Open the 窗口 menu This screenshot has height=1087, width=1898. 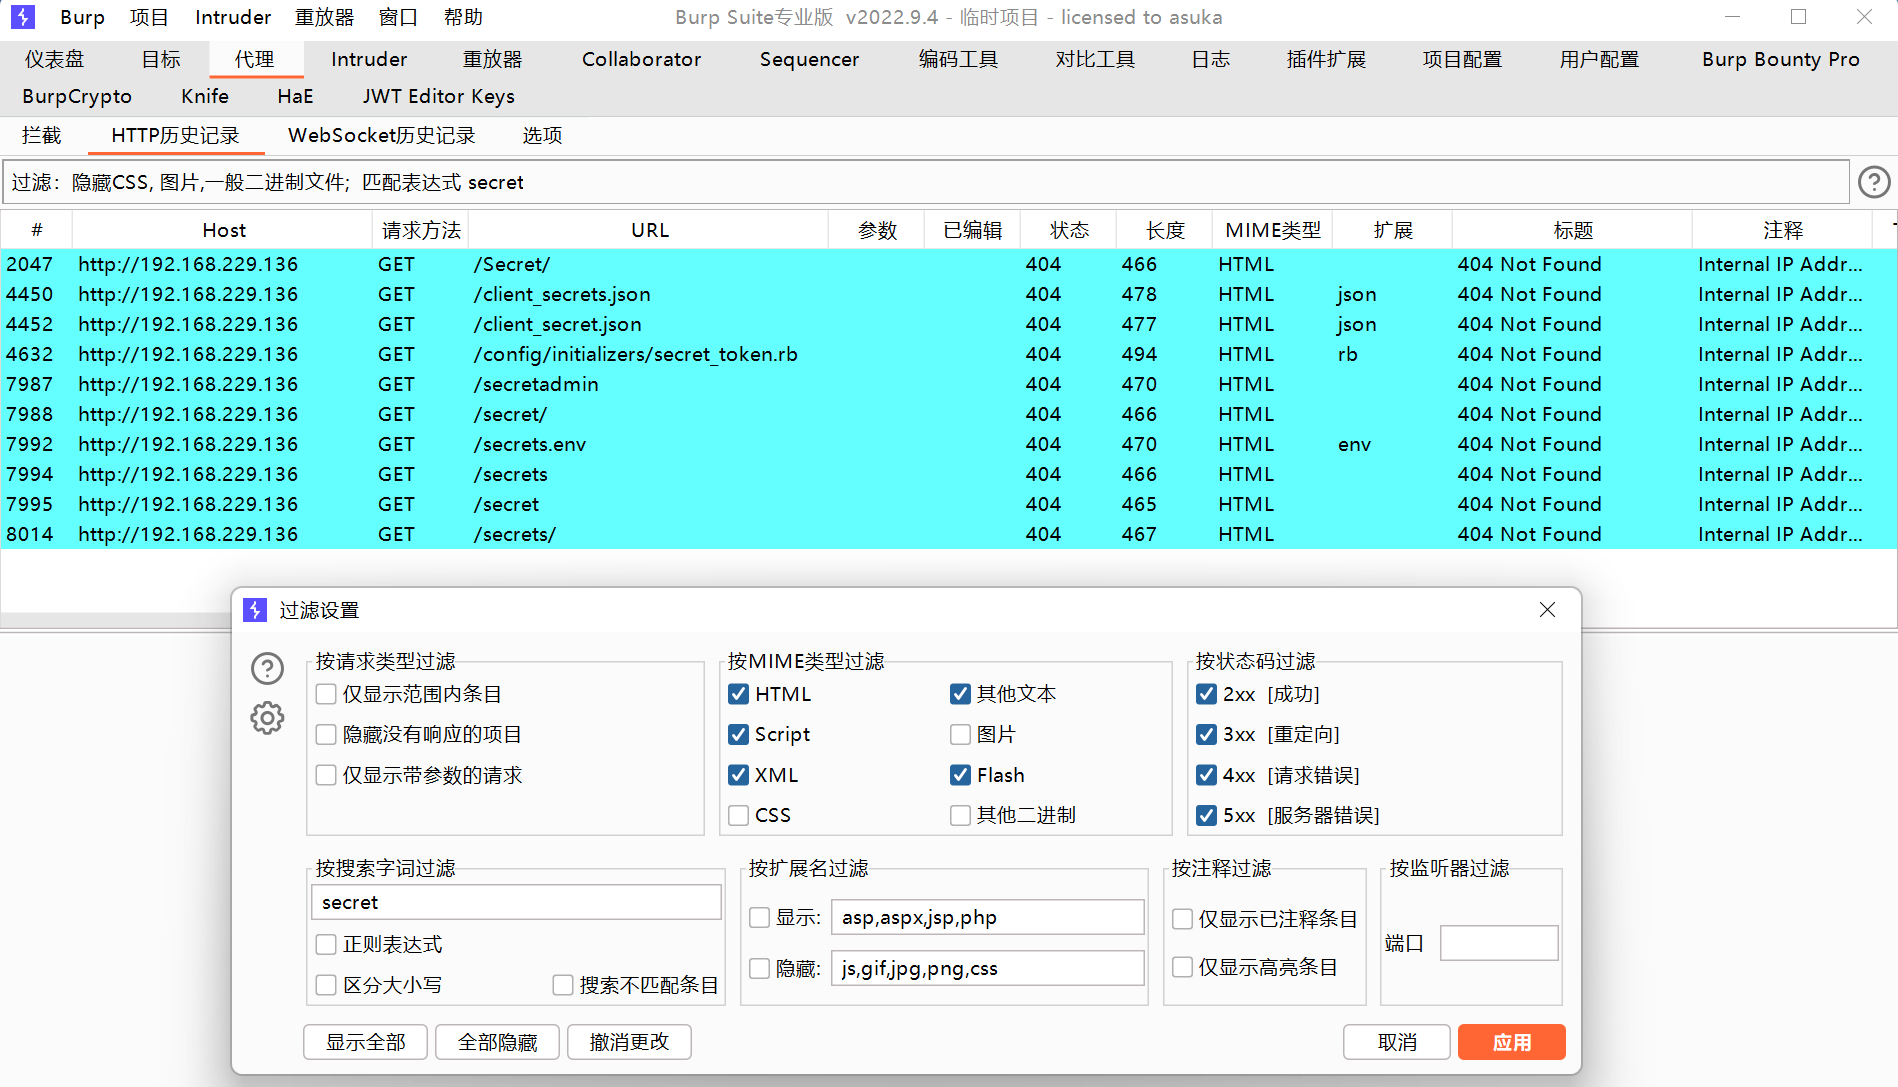pyautogui.click(x=398, y=17)
